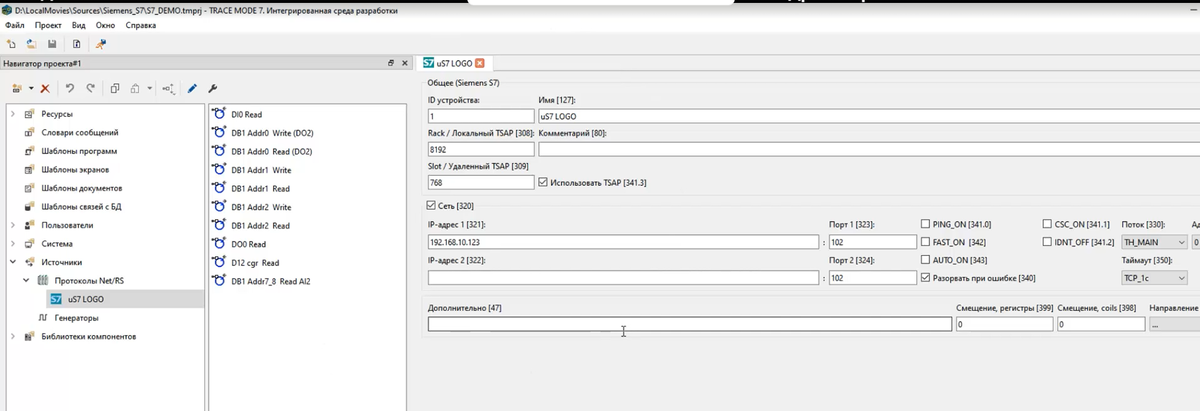Viewport: 1200px width, 411px height.
Task: Click the Направление ellipsis button
Action: tap(1173, 325)
